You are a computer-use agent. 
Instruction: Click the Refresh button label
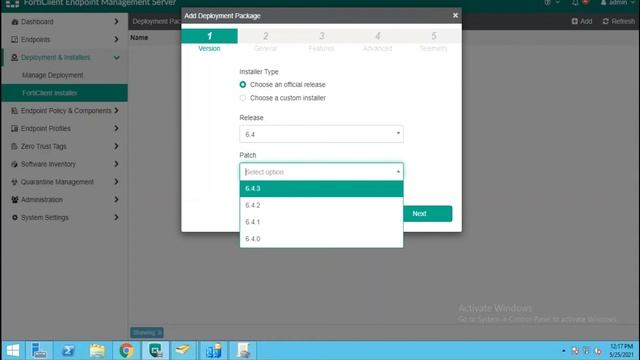point(623,21)
